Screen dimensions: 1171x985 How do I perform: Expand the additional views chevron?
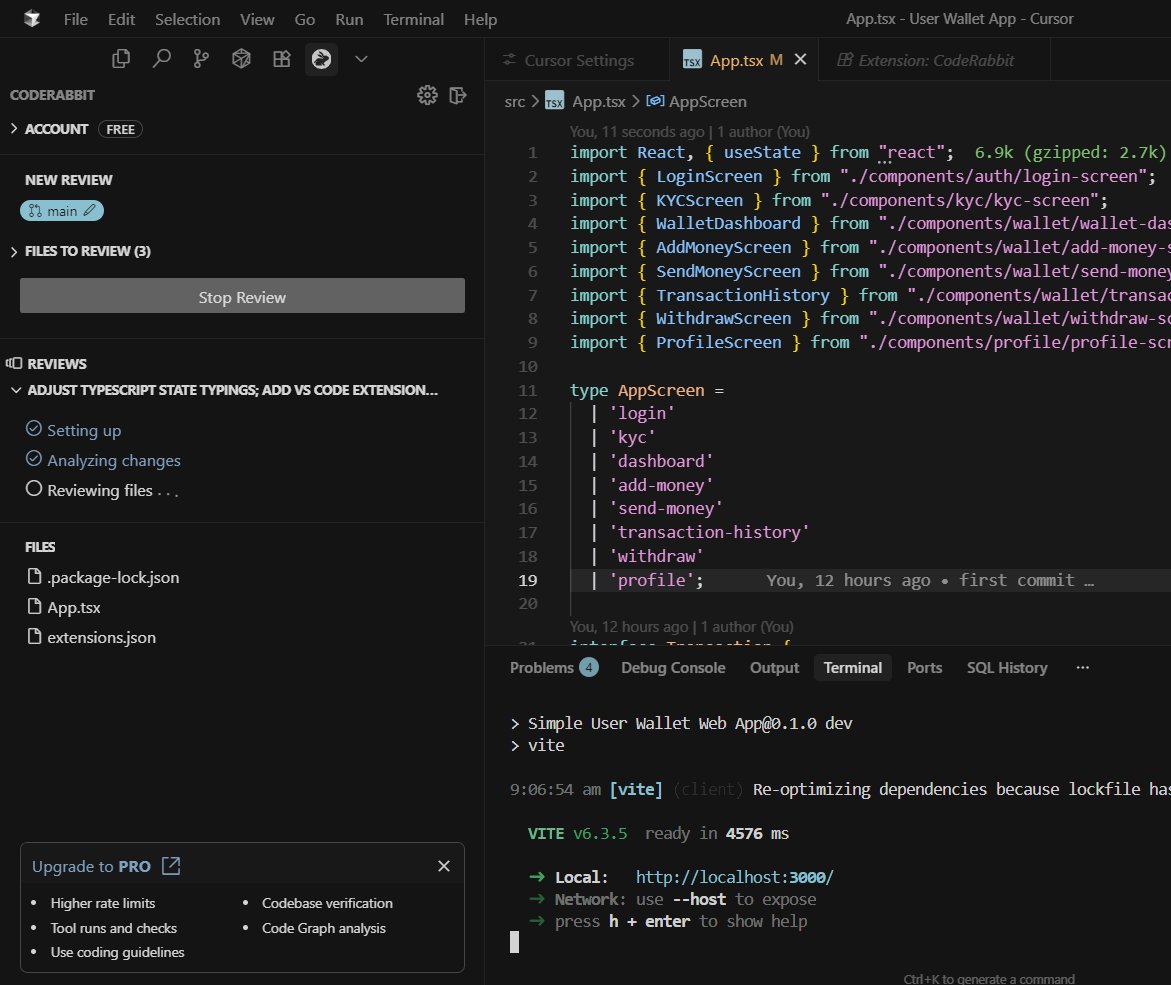pos(361,59)
